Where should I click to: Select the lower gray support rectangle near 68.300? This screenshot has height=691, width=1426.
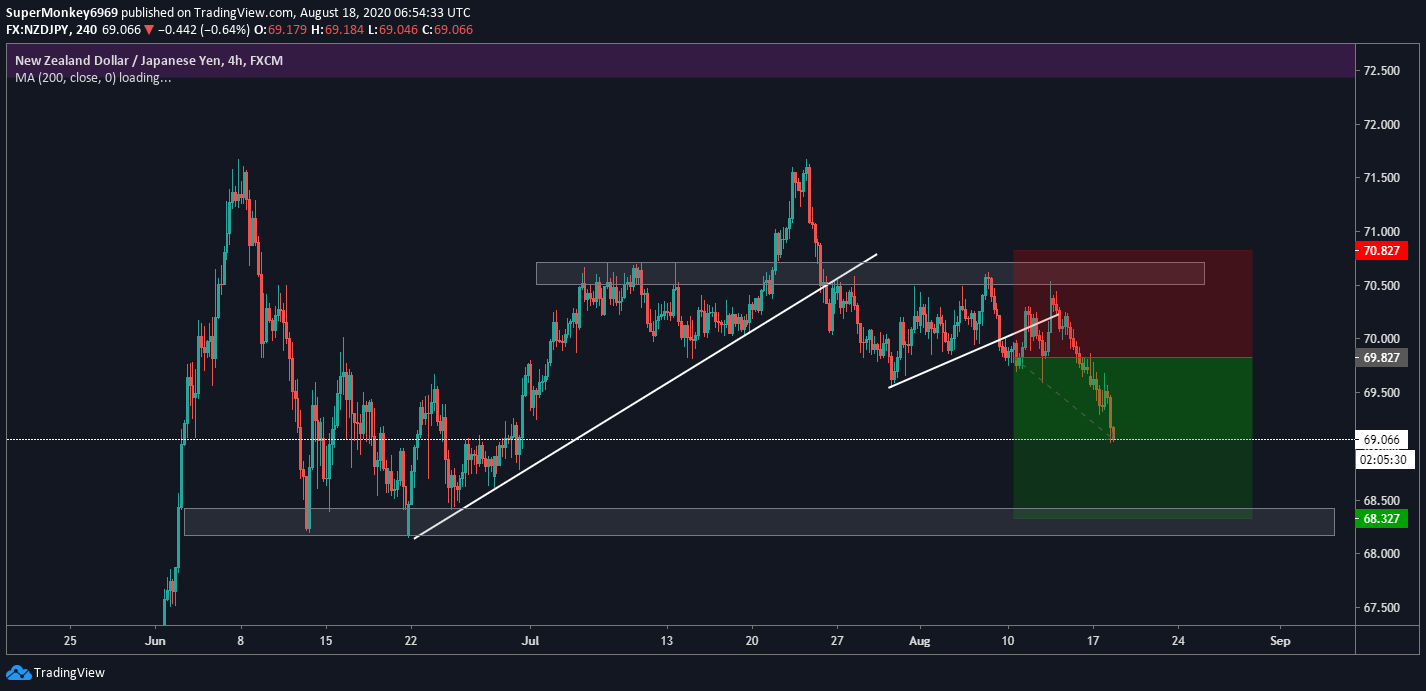[759, 521]
